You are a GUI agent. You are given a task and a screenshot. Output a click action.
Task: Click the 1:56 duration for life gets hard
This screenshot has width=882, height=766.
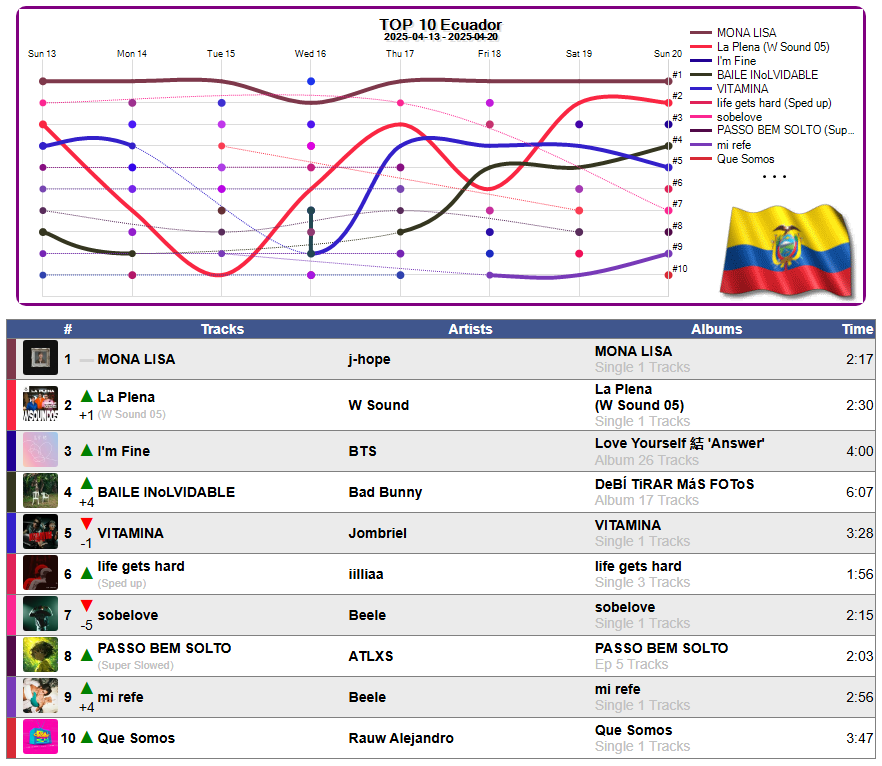[860, 574]
